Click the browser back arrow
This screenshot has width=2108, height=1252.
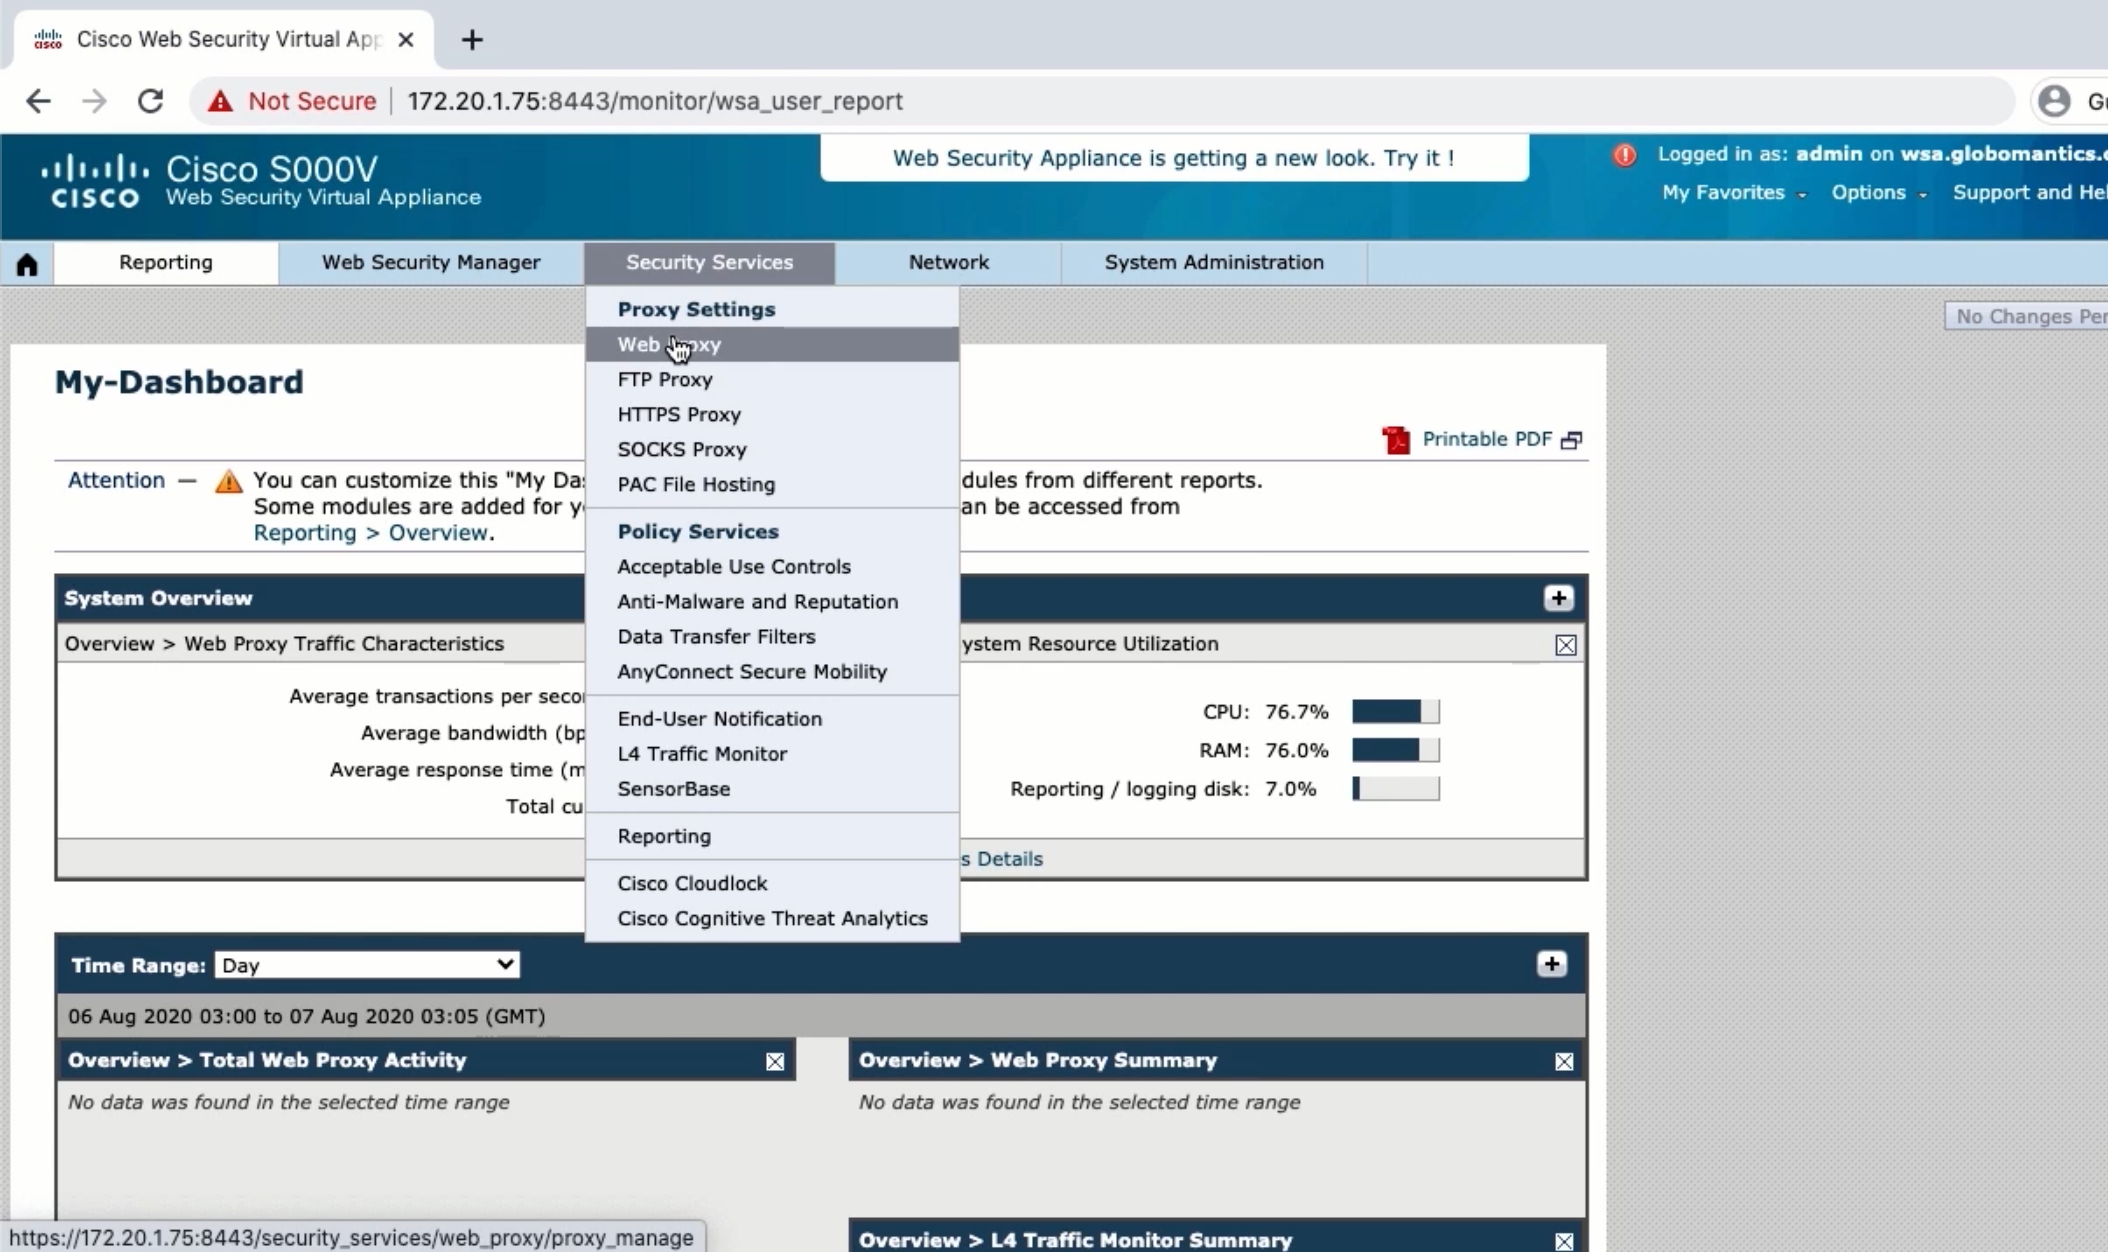click(38, 101)
